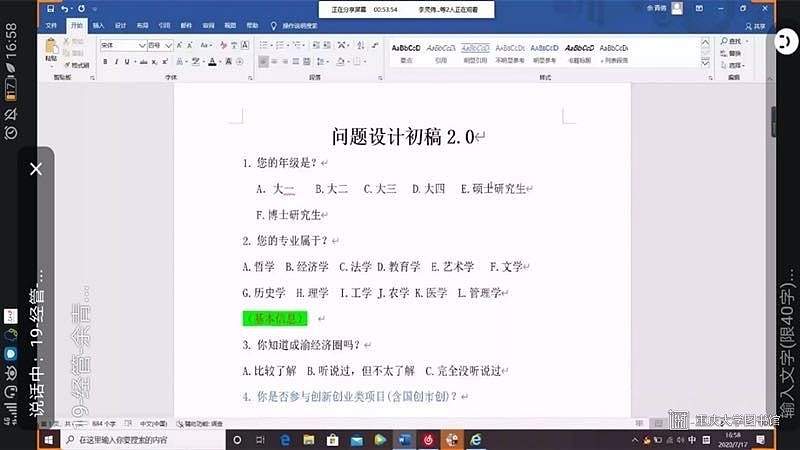
Task: Click the 共享 share button
Action: tap(755, 26)
